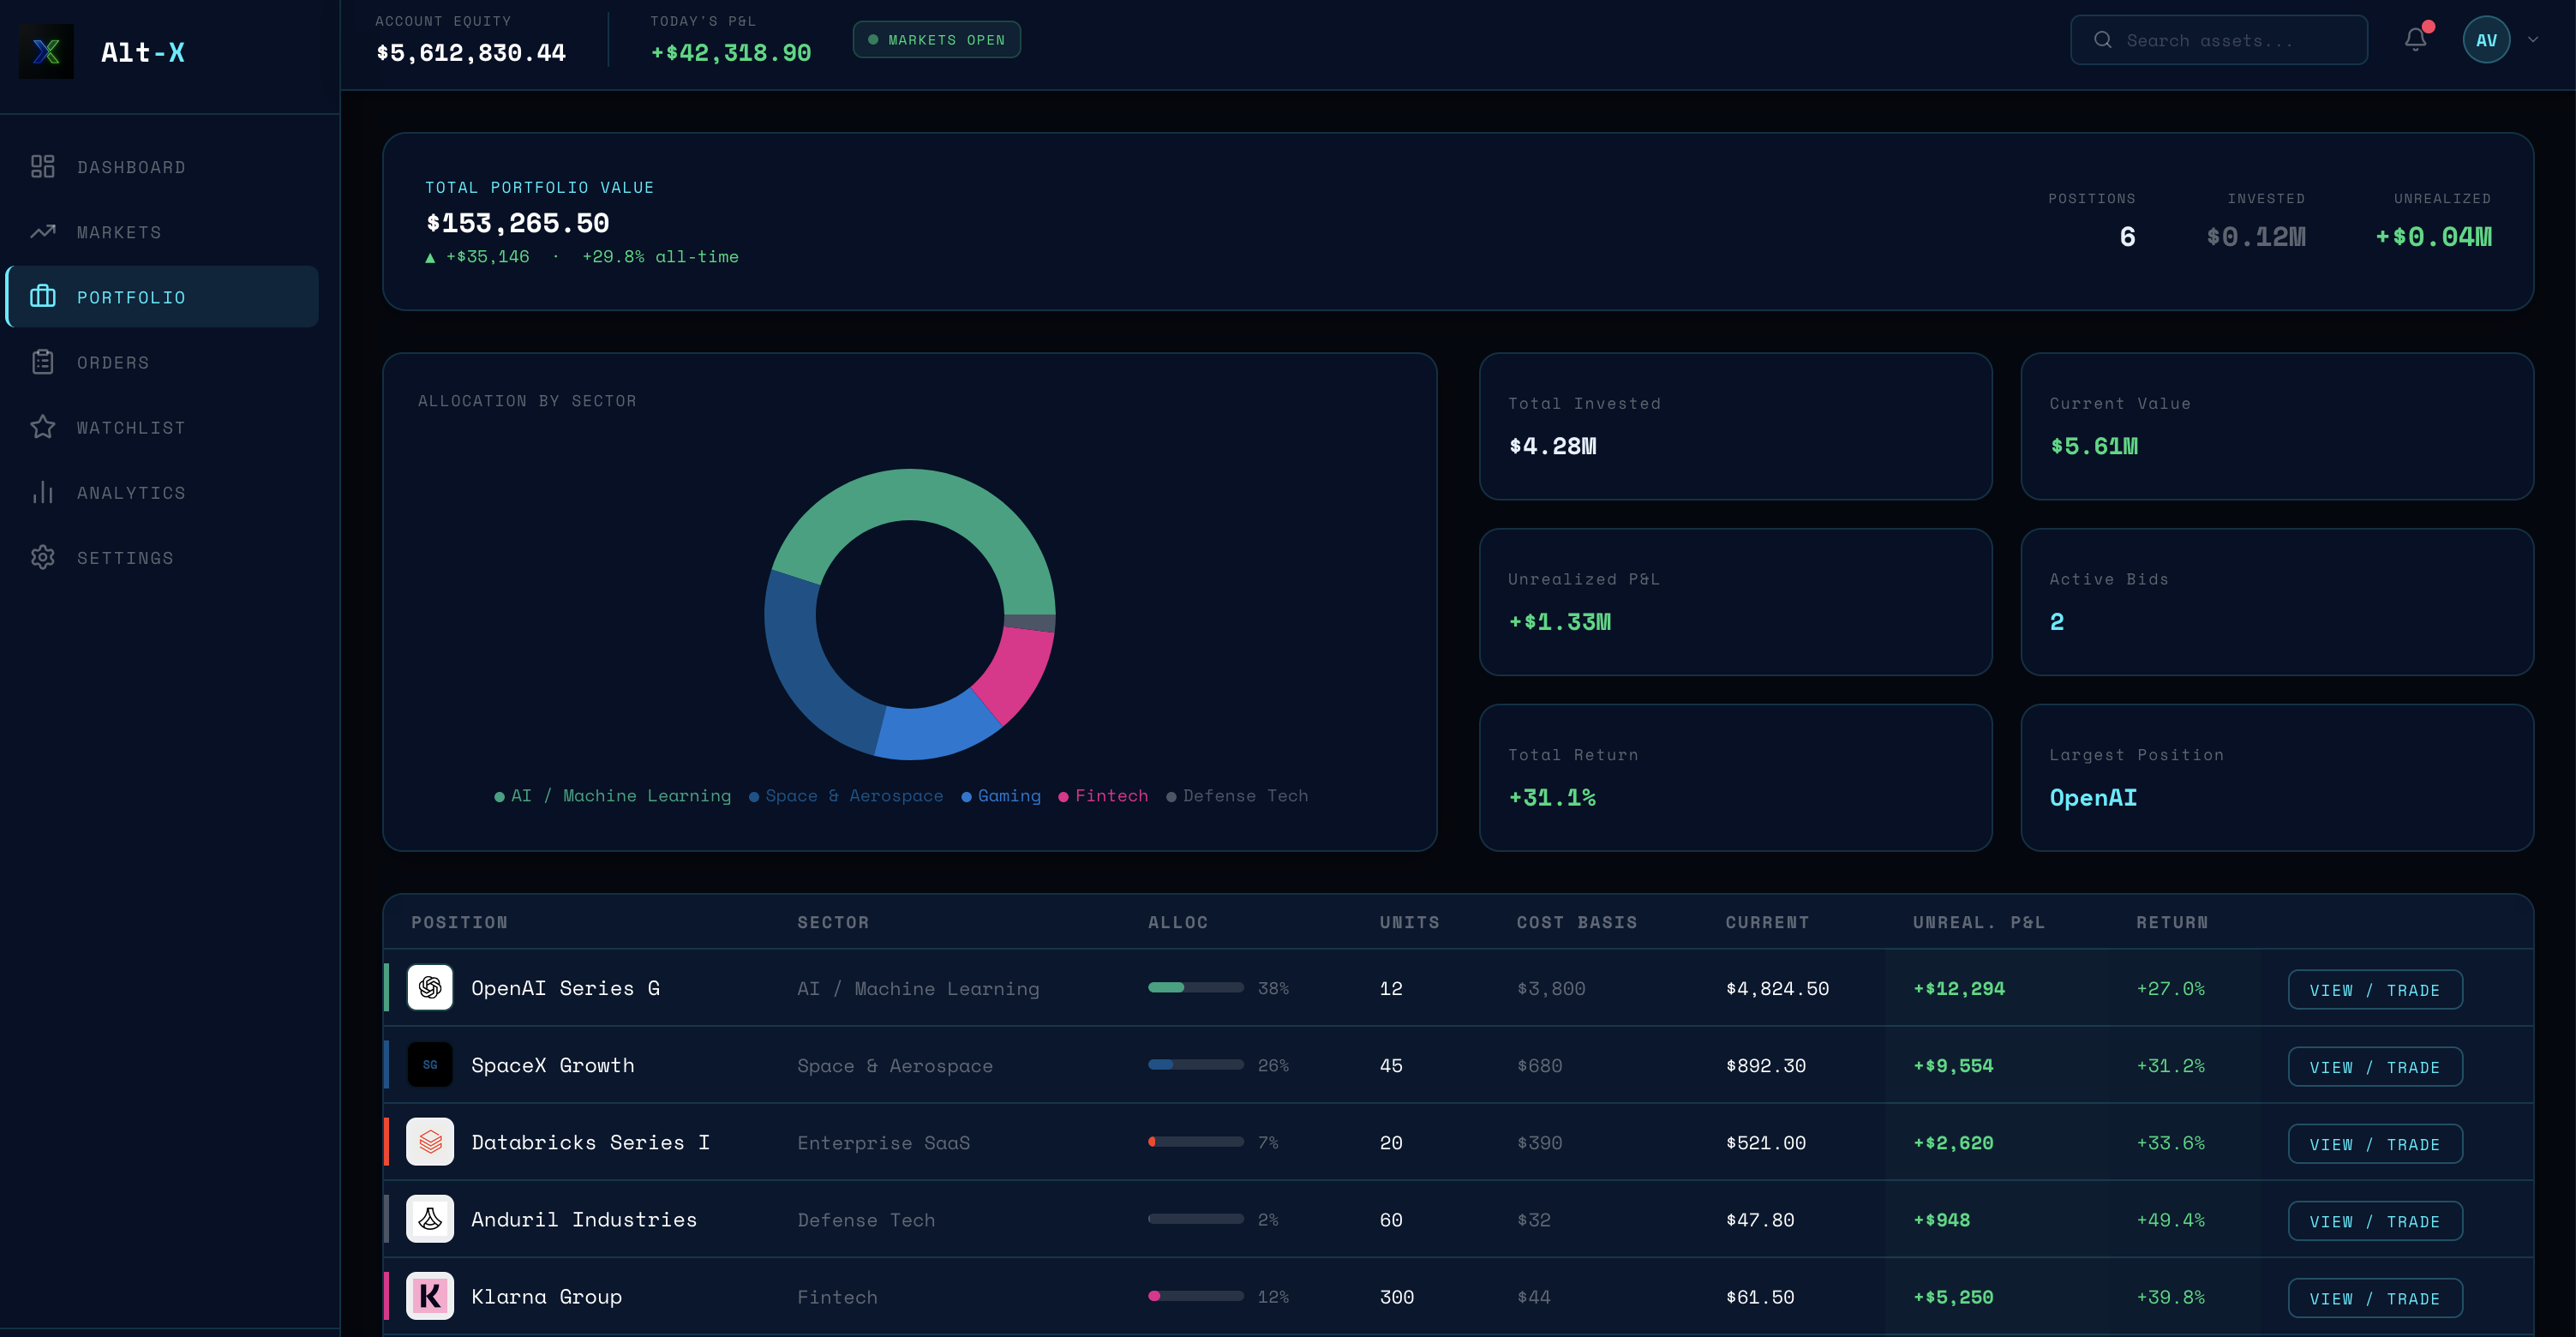Open the Dashboard grid icon
Screen dimensions: 2576x1337
tap(43, 167)
